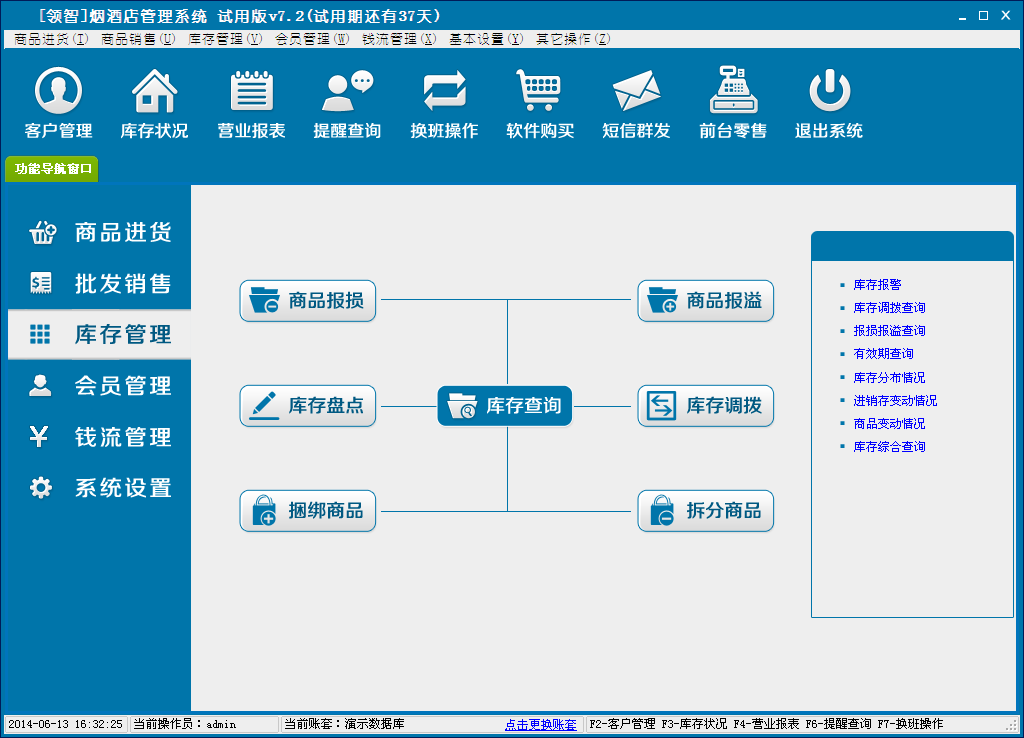Click the 库存报警 link
Screen dimensions: 1024x738
coord(877,285)
